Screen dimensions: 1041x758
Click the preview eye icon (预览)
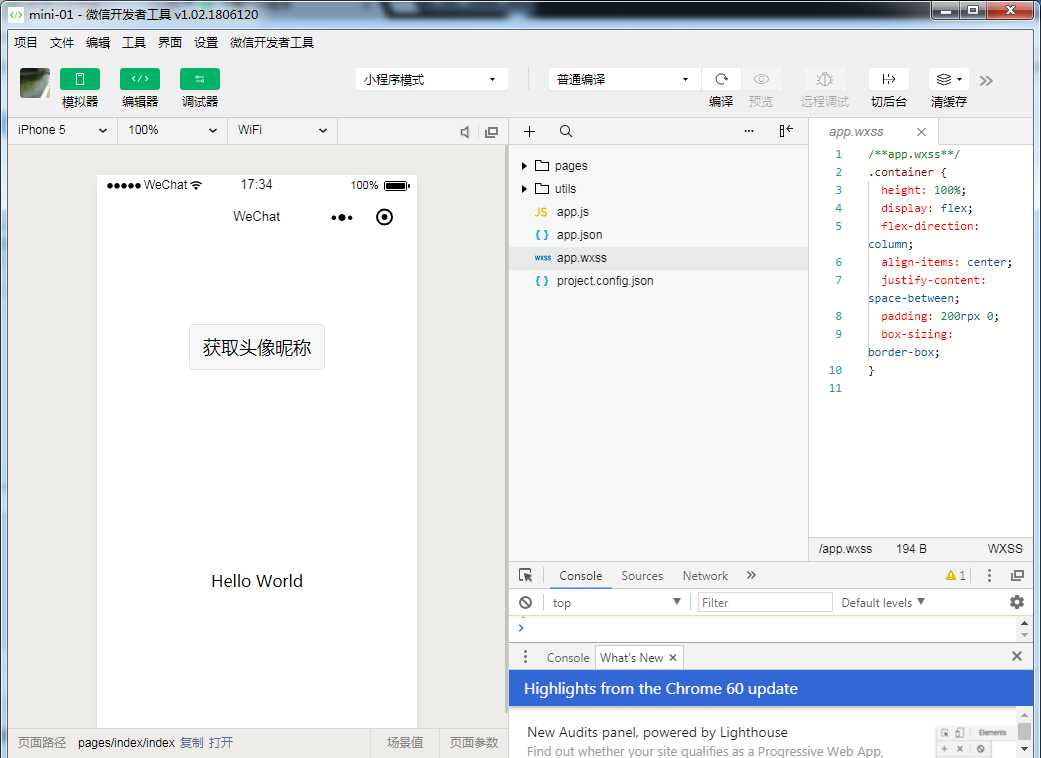pyautogui.click(x=761, y=79)
